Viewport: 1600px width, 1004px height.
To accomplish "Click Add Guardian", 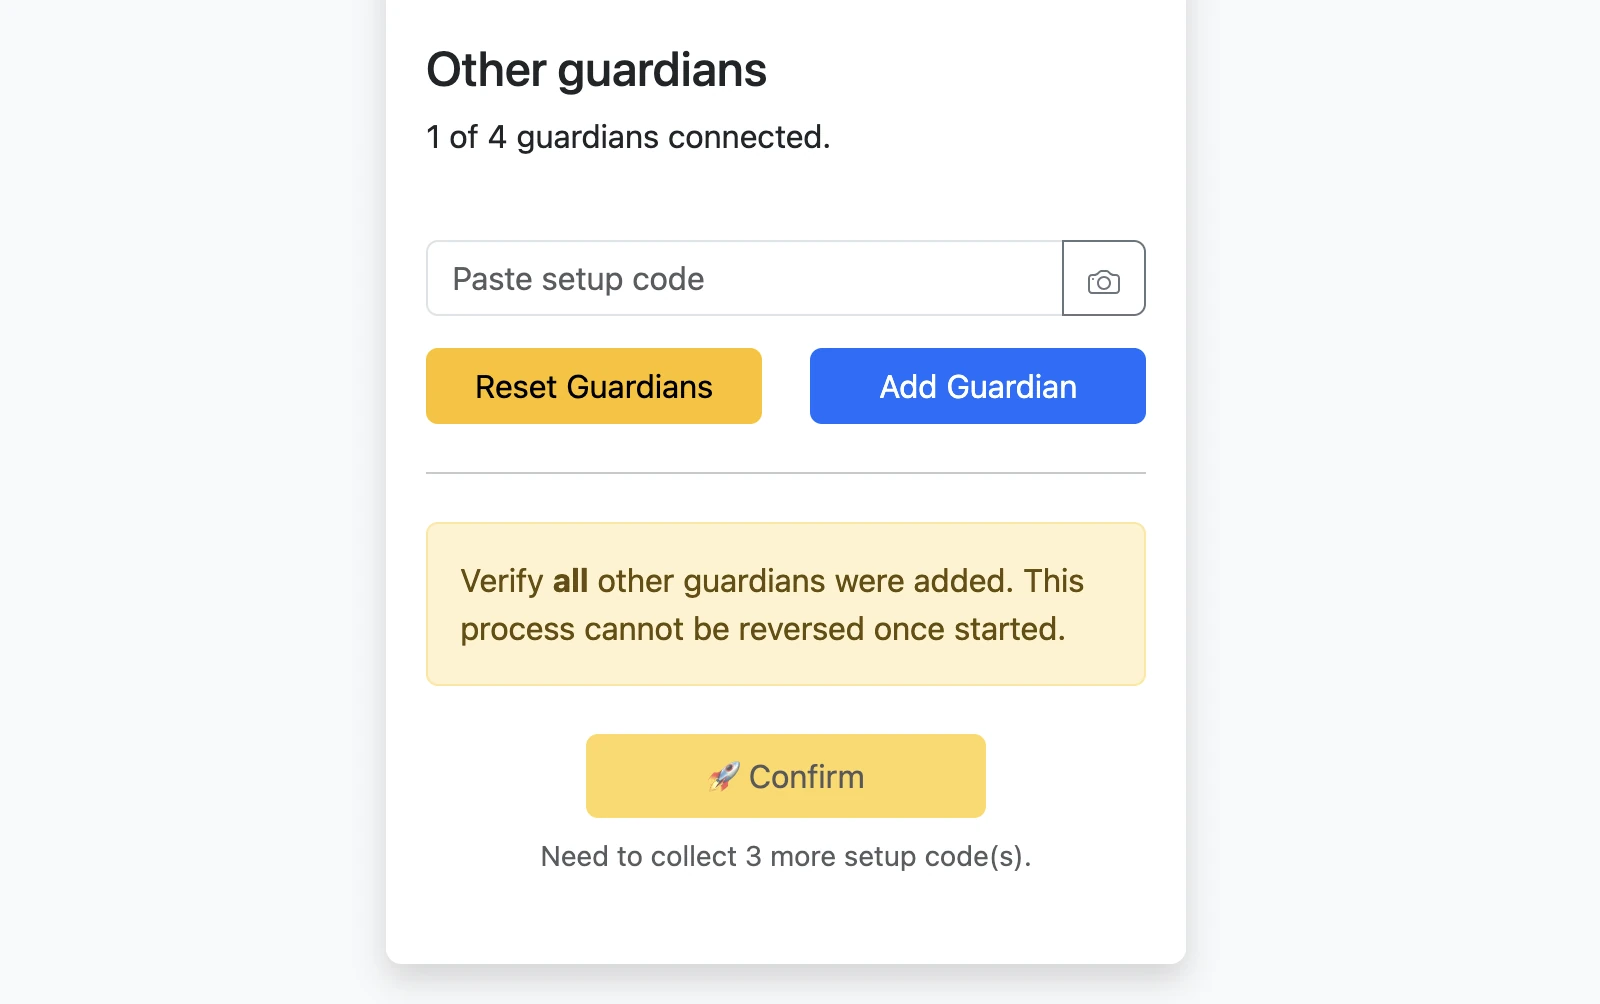I will 977,386.
